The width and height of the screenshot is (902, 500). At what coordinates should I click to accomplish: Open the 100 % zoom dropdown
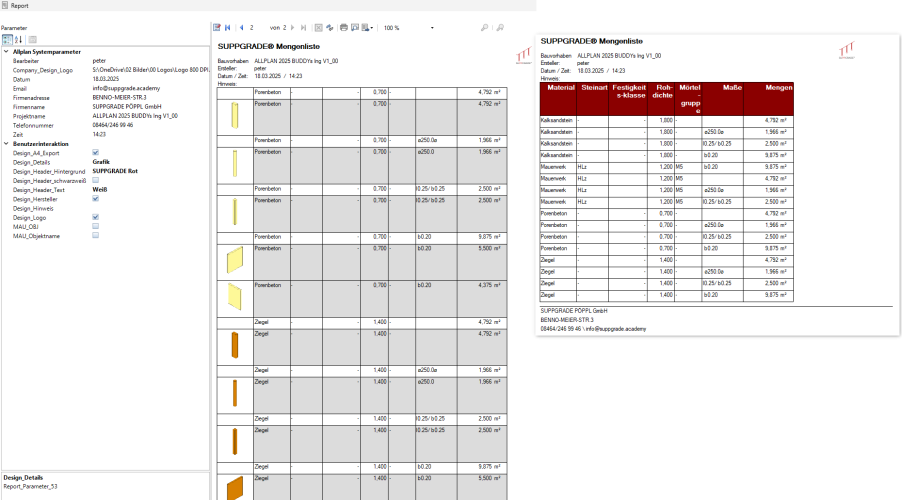[432, 28]
